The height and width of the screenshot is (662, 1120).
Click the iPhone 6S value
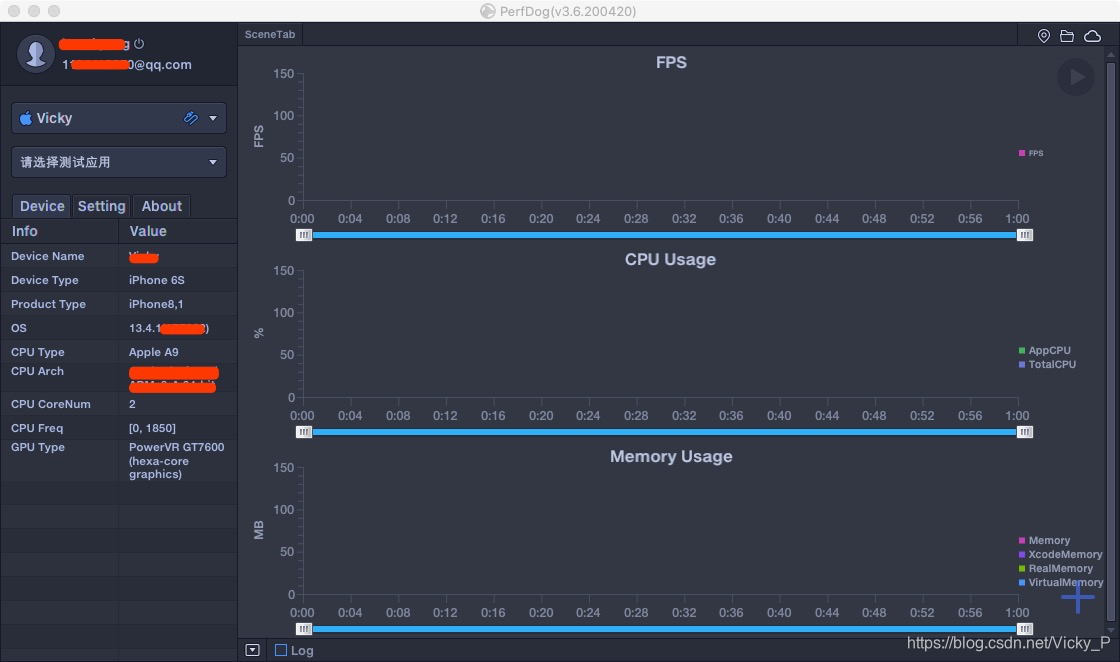[x=156, y=280]
